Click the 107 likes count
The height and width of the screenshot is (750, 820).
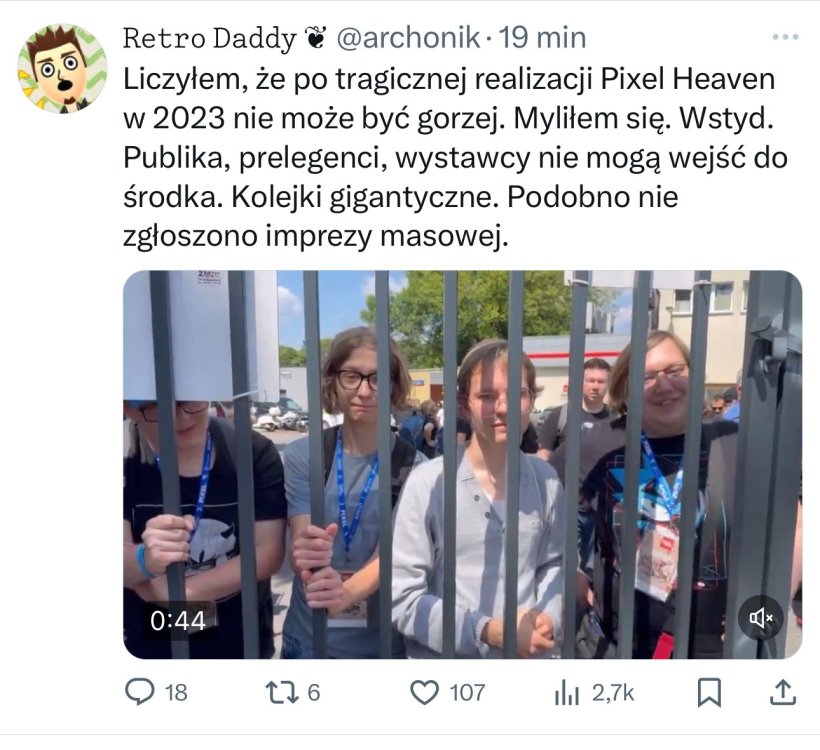pos(467,692)
